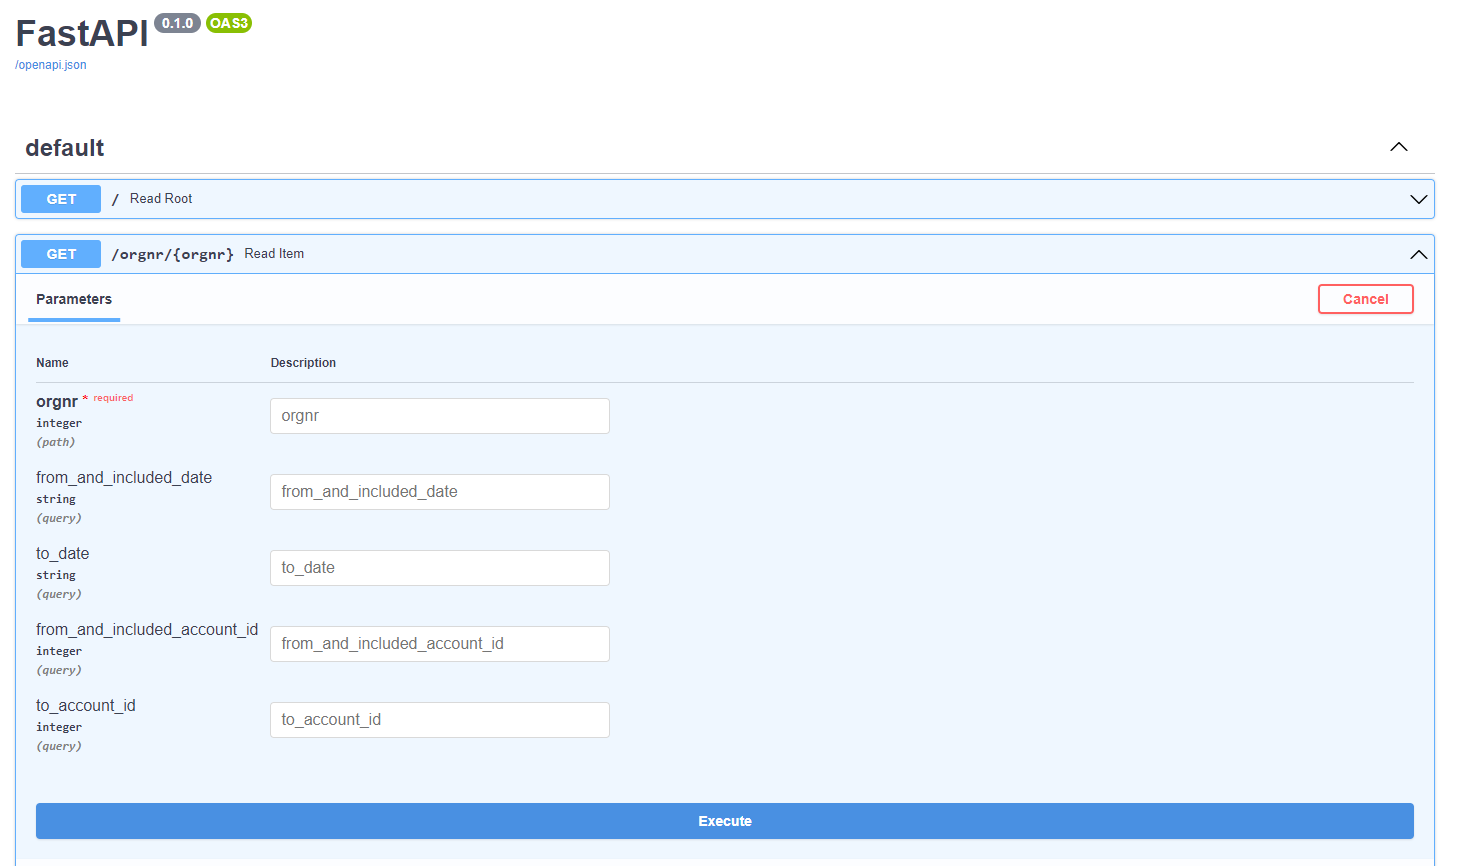
Task: Collapse the default section chevron
Action: [1398, 147]
